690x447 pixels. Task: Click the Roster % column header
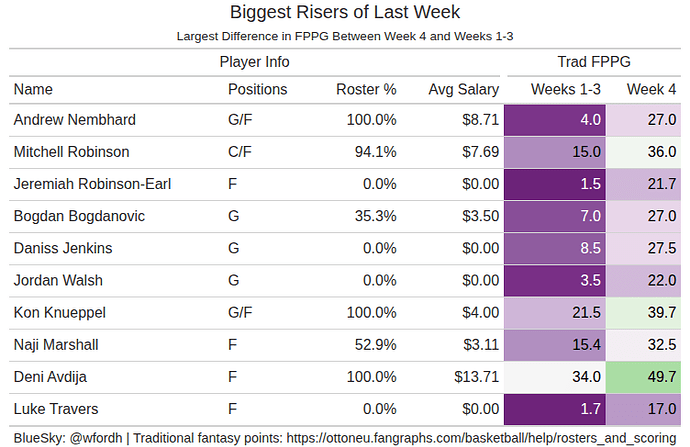point(366,89)
